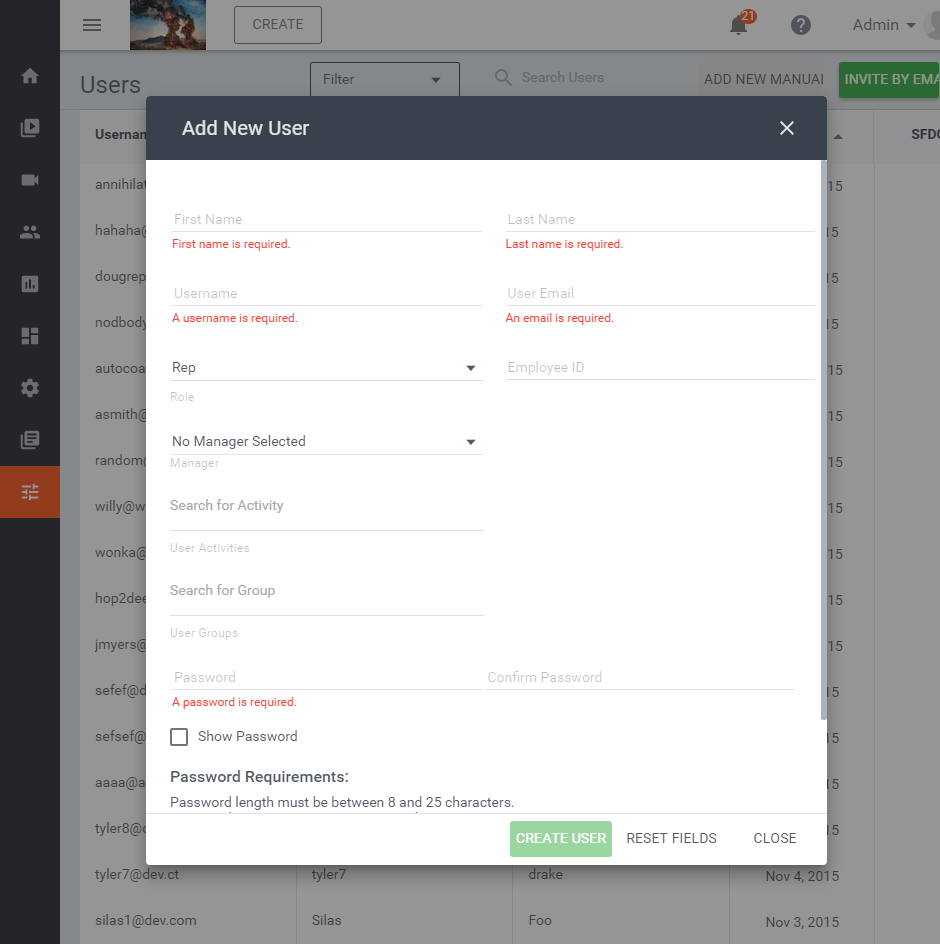
Task: Expand the Admin account menu
Action: tap(884, 25)
